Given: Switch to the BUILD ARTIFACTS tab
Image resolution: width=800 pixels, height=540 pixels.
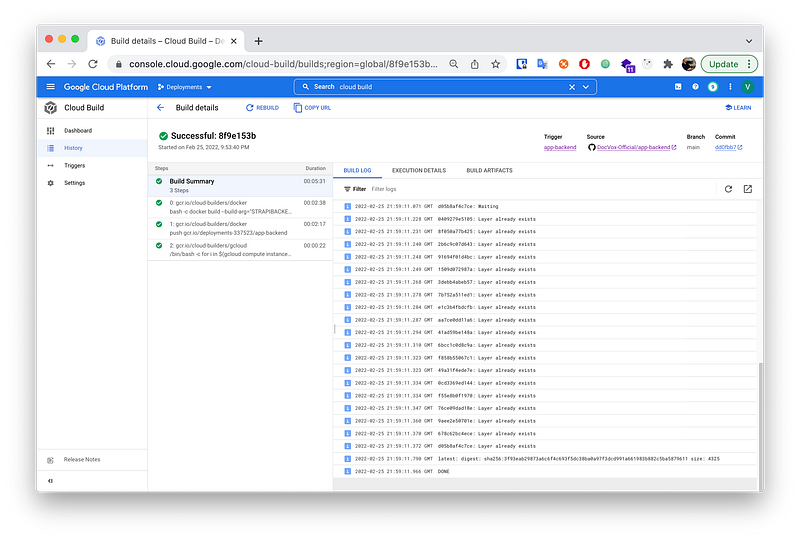Looking at the screenshot, I should pyautogui.click(x=489, y=170).
